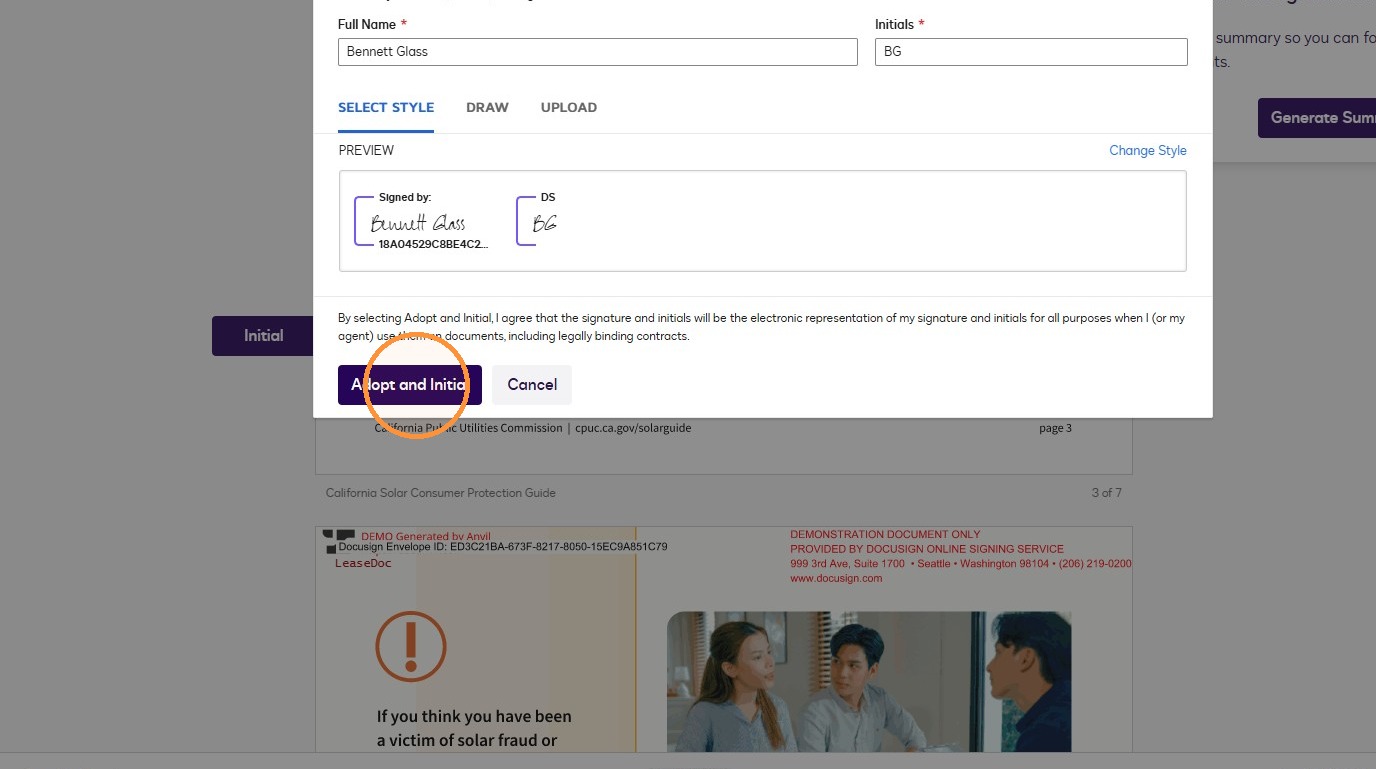This screenshot has height=769, width=1376.
Task: Click the 'California Solar Consumer Protection Guide' footer
Action: click(x=441, y=493)
